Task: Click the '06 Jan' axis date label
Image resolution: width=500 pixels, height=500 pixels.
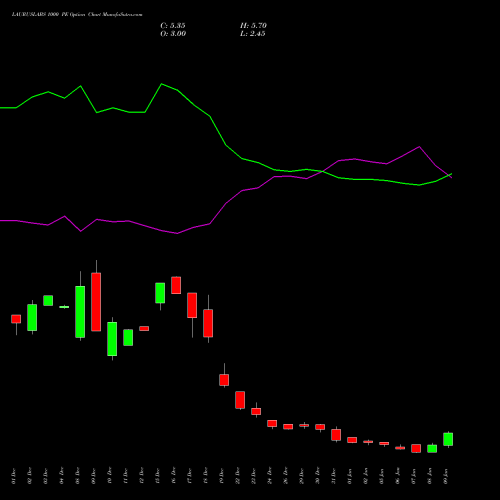Action: click(398, 476)
